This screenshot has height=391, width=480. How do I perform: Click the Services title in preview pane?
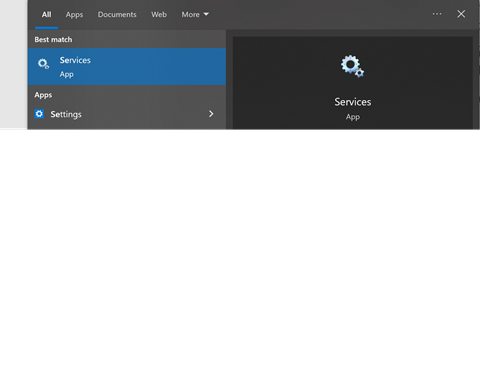click(x=353, y=102)
